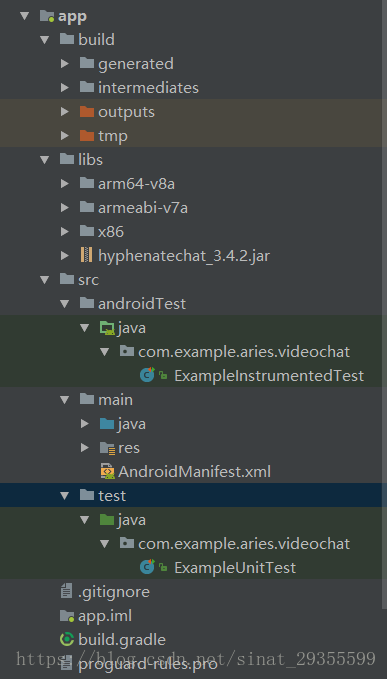The image size is (387, 679).
Task: Click the src folder icon
Action: tap(66, 279)
